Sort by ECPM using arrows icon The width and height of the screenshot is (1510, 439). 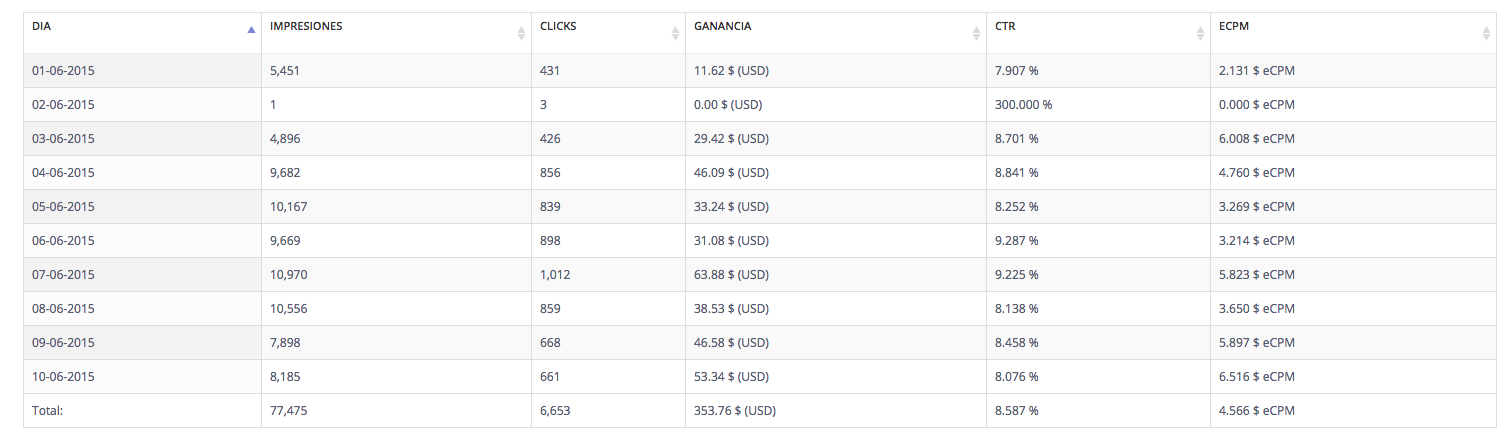click(1486, 33)
